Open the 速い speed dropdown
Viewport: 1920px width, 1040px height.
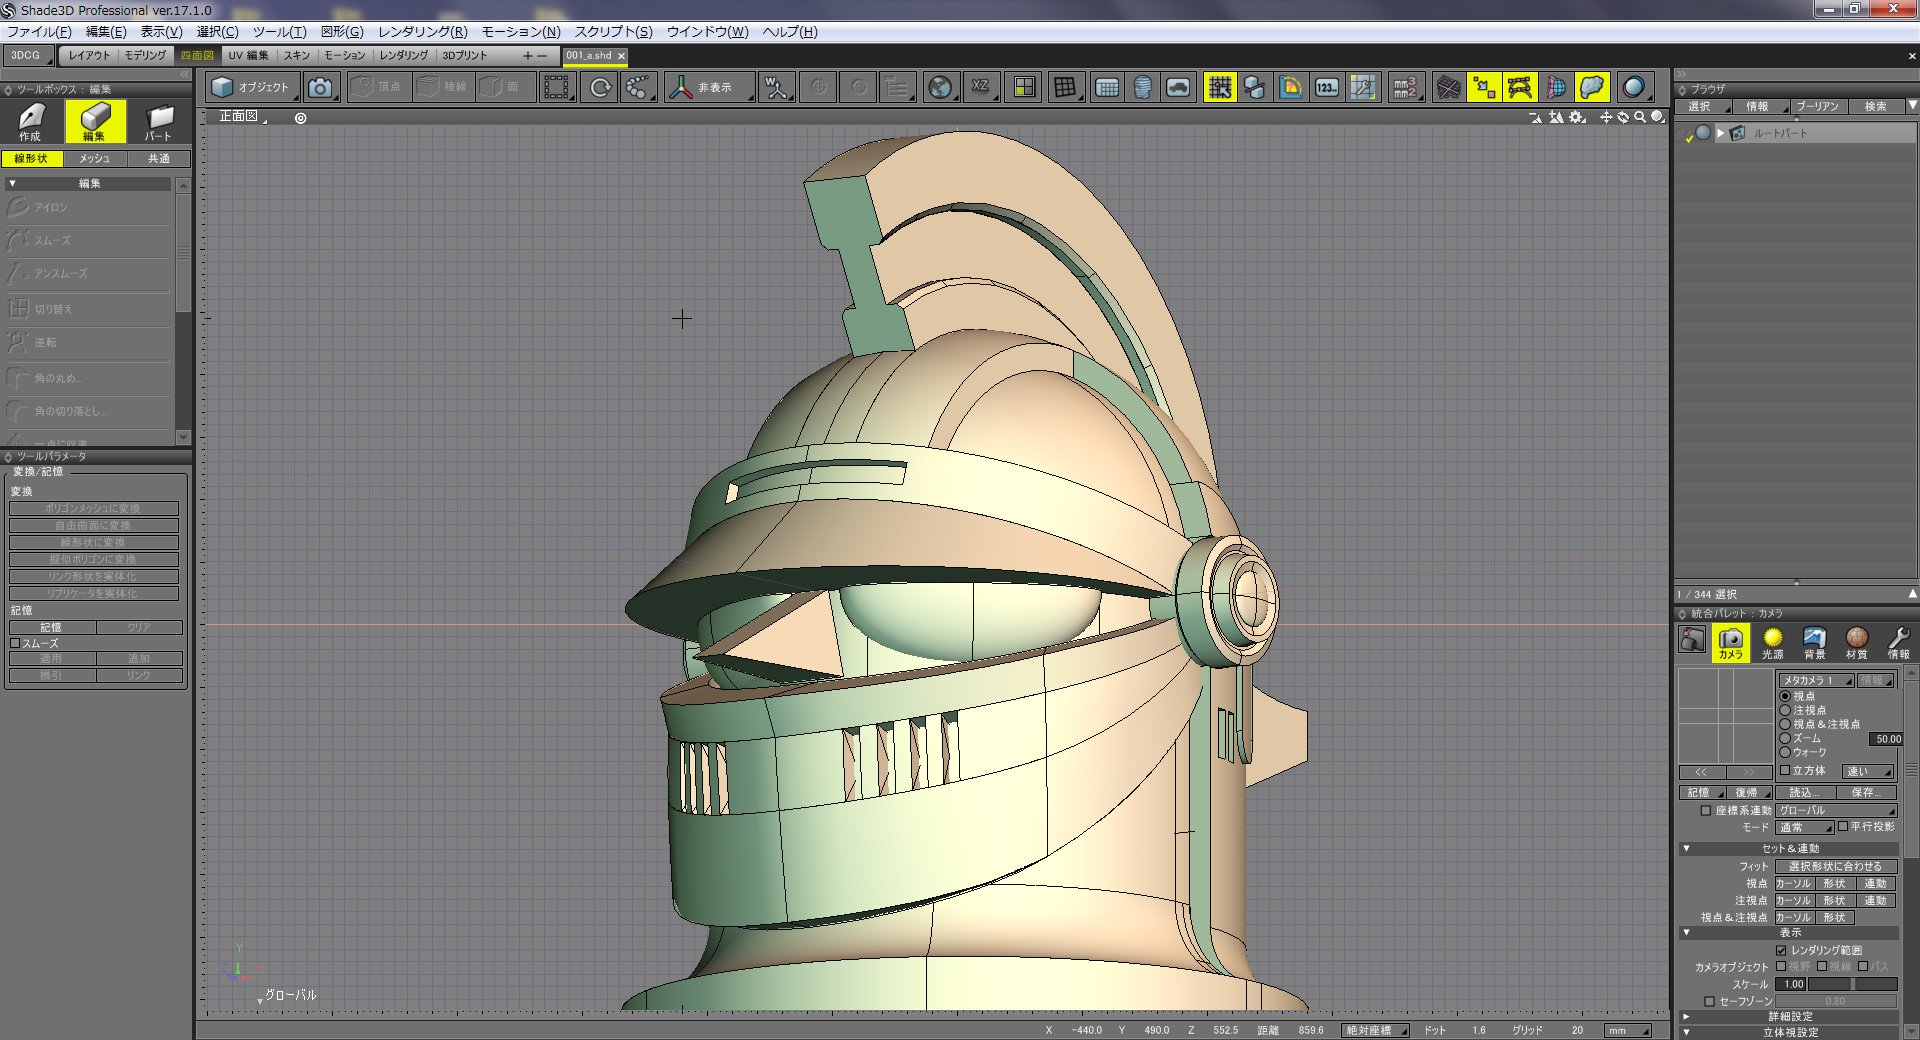[1868, 771]
